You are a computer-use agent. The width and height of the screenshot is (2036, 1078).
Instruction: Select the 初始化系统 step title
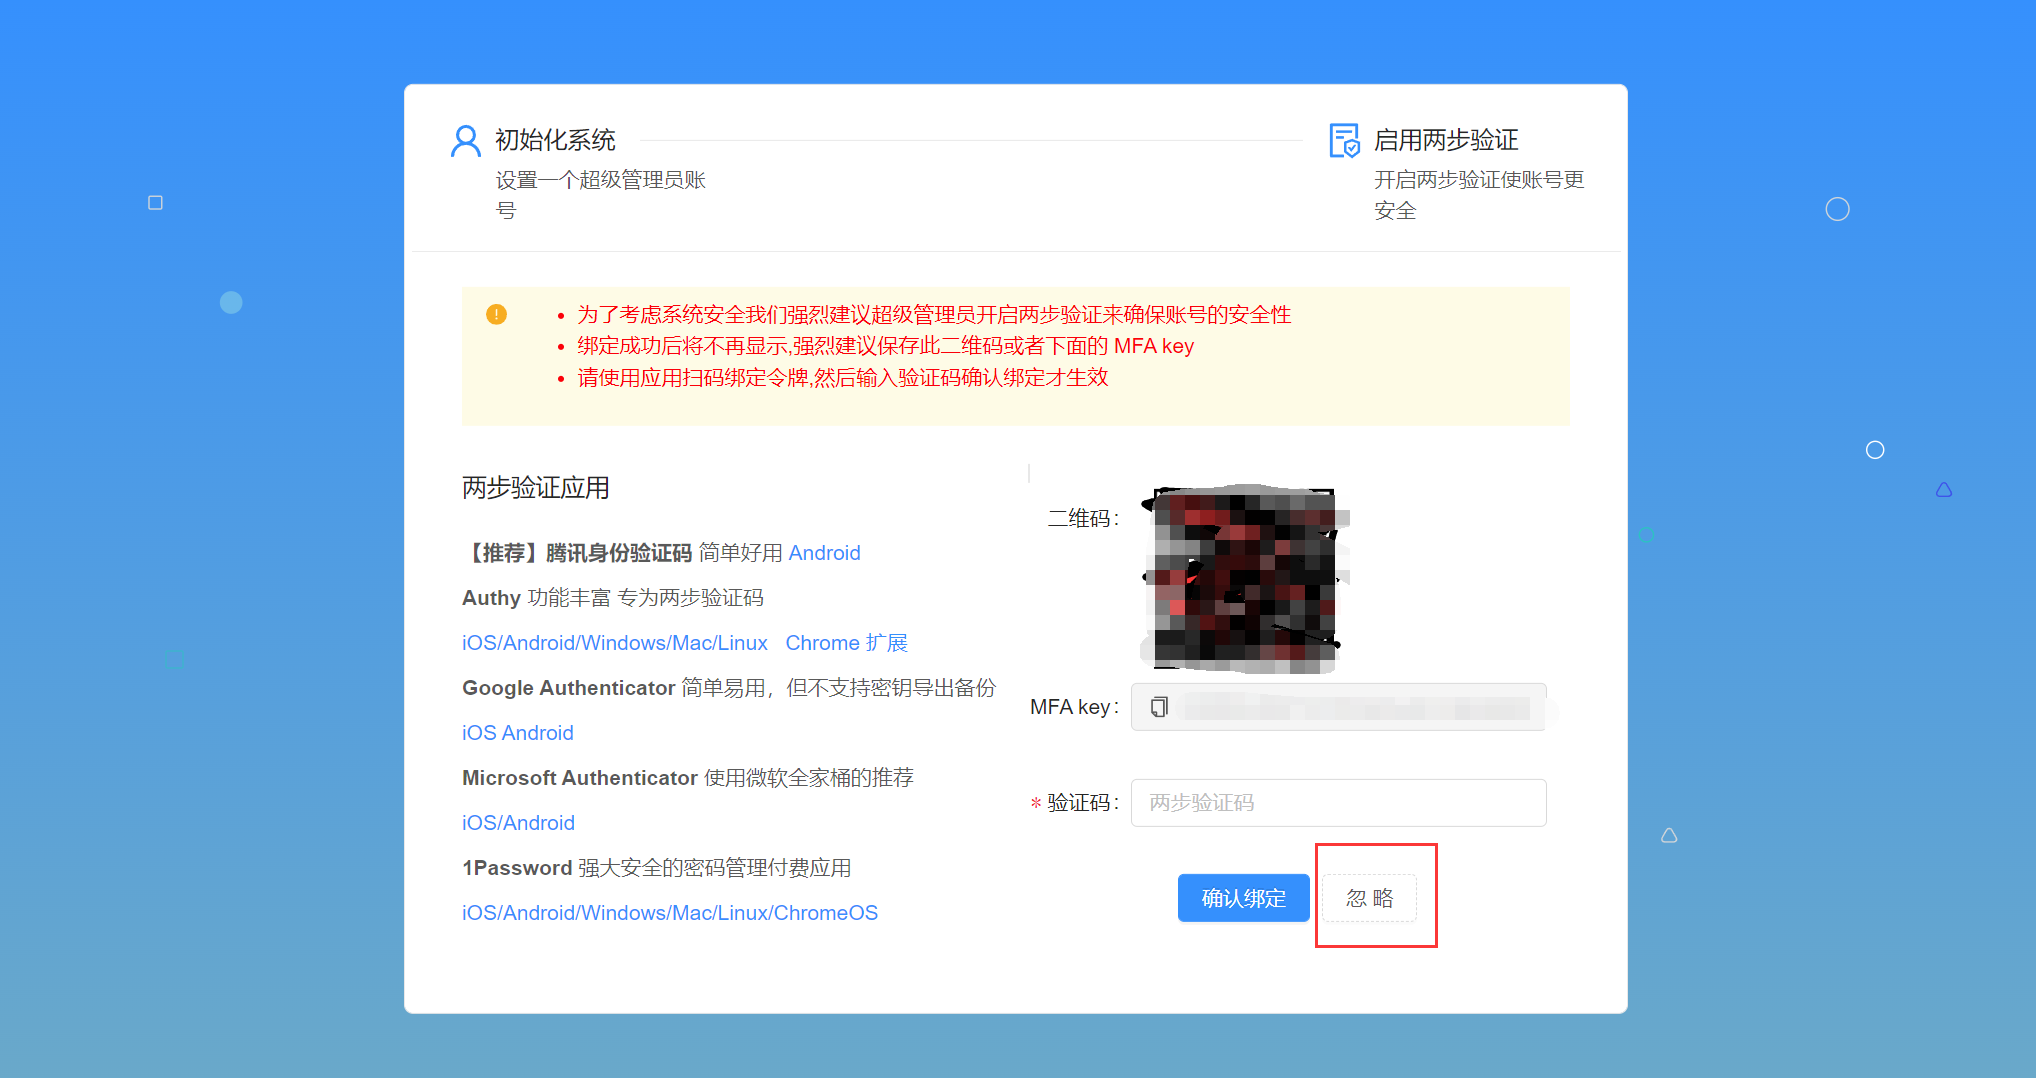(x=555, y=140)
